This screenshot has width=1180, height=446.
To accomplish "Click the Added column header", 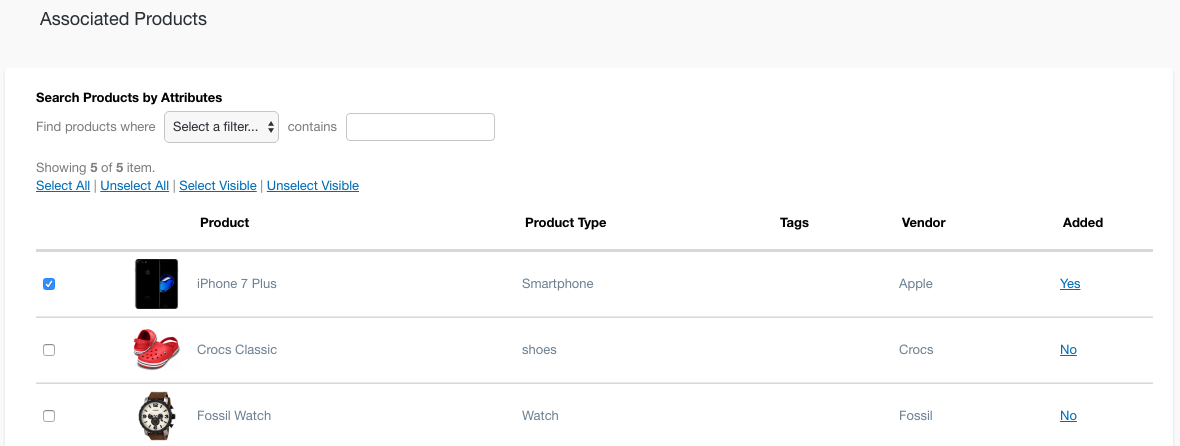I will tap(1083, 223).
